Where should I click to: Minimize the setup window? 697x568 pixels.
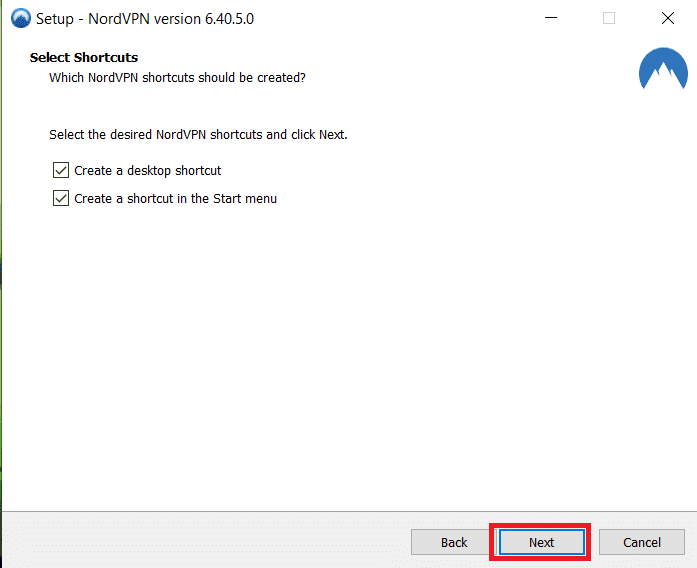[x=551, y=18]
